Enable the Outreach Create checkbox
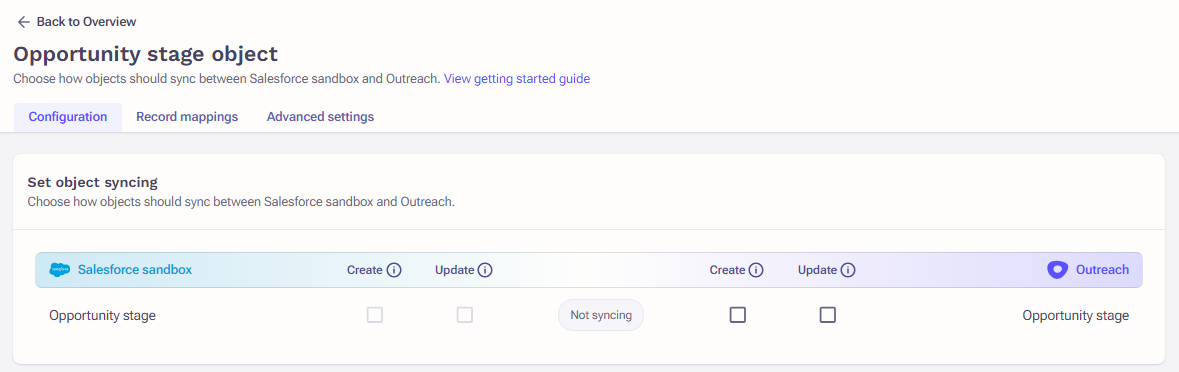 738,315
